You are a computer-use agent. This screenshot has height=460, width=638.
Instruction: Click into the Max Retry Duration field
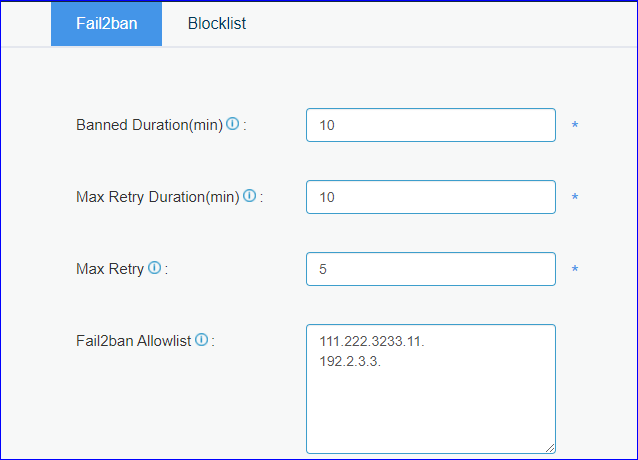tap(430, 197)
